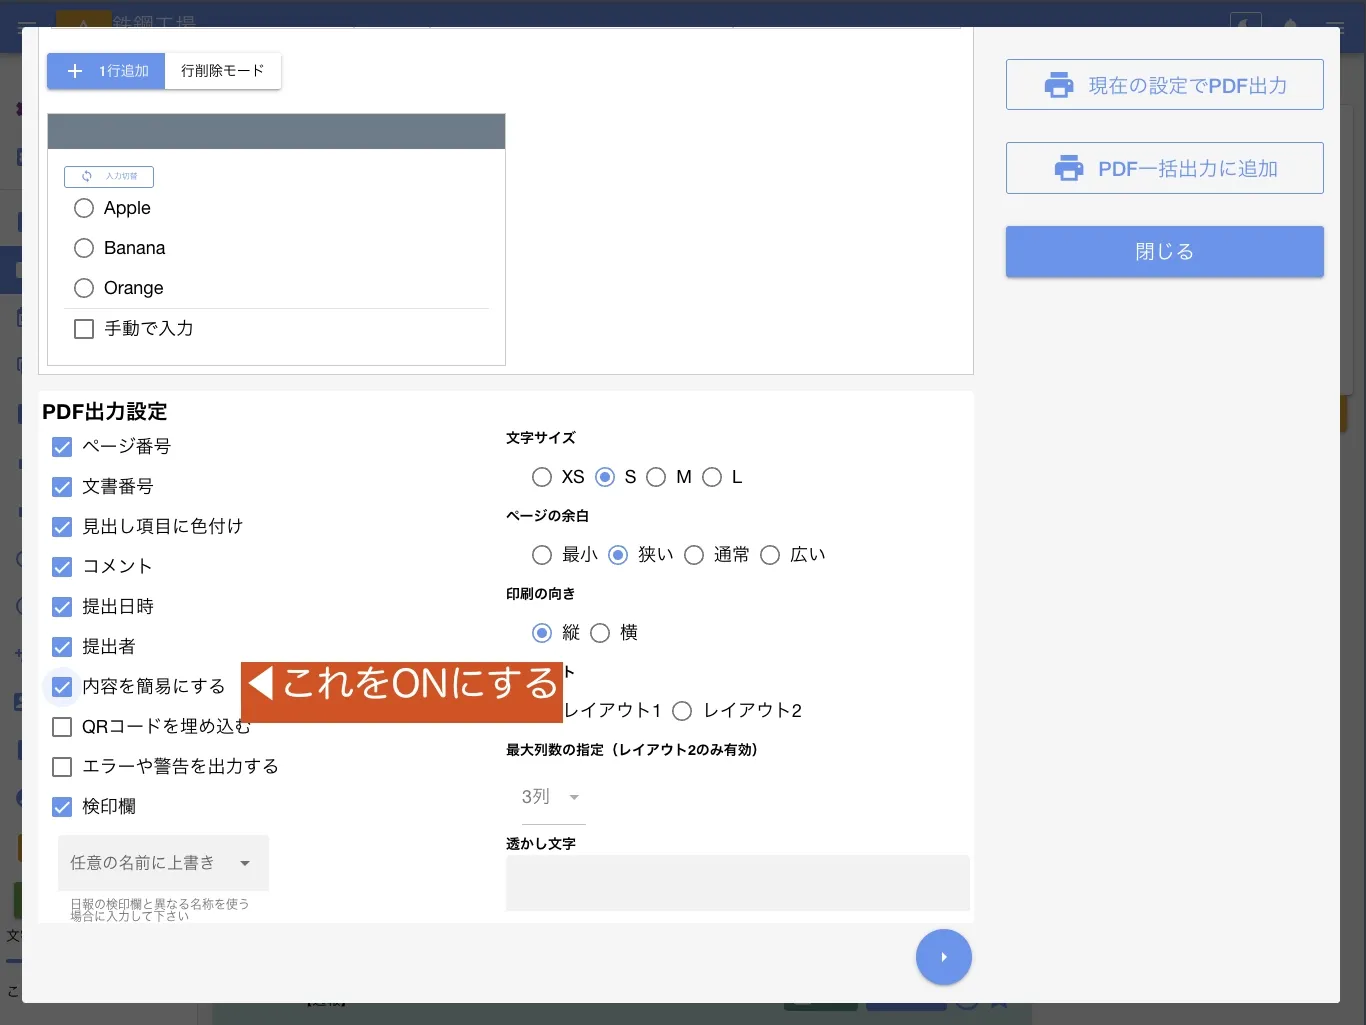This screenshot has height=1025, width=1366.
Task: Click the 透かし文字 input field
Action: (x=738, y=883)
